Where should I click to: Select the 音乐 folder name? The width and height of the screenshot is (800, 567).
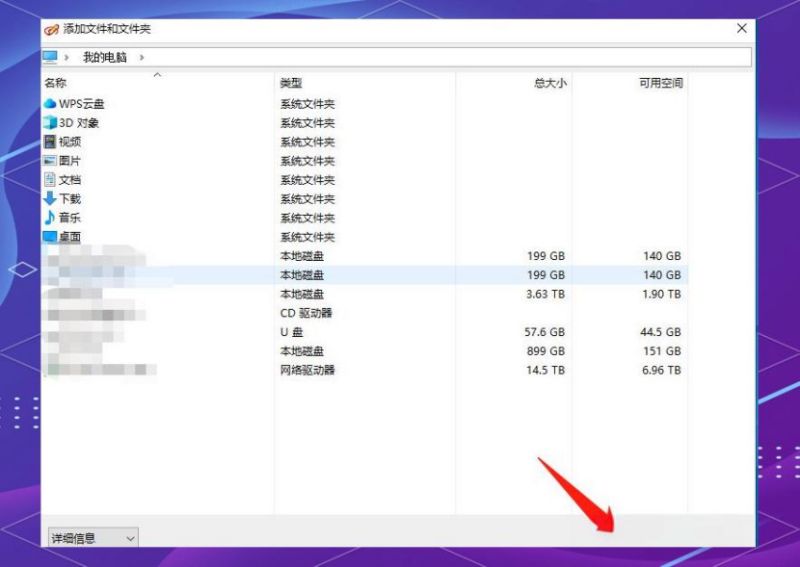70,218
